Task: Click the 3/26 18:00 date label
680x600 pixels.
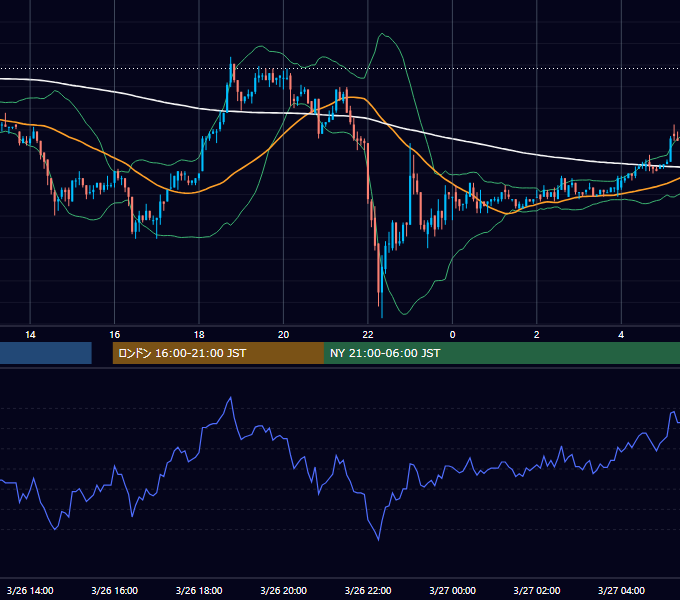Action: [x=199, y=590]
